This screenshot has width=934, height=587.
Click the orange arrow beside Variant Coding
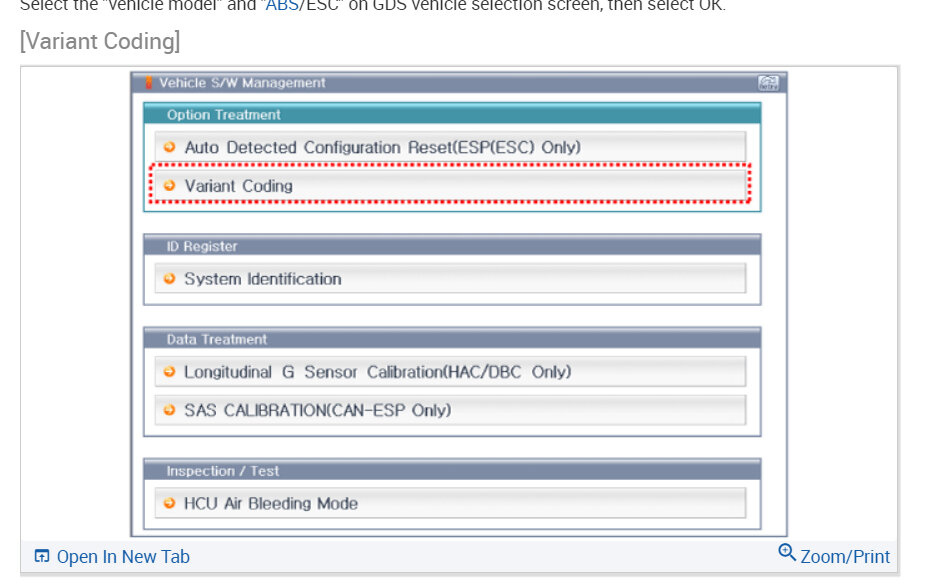[x=169, y=186]
